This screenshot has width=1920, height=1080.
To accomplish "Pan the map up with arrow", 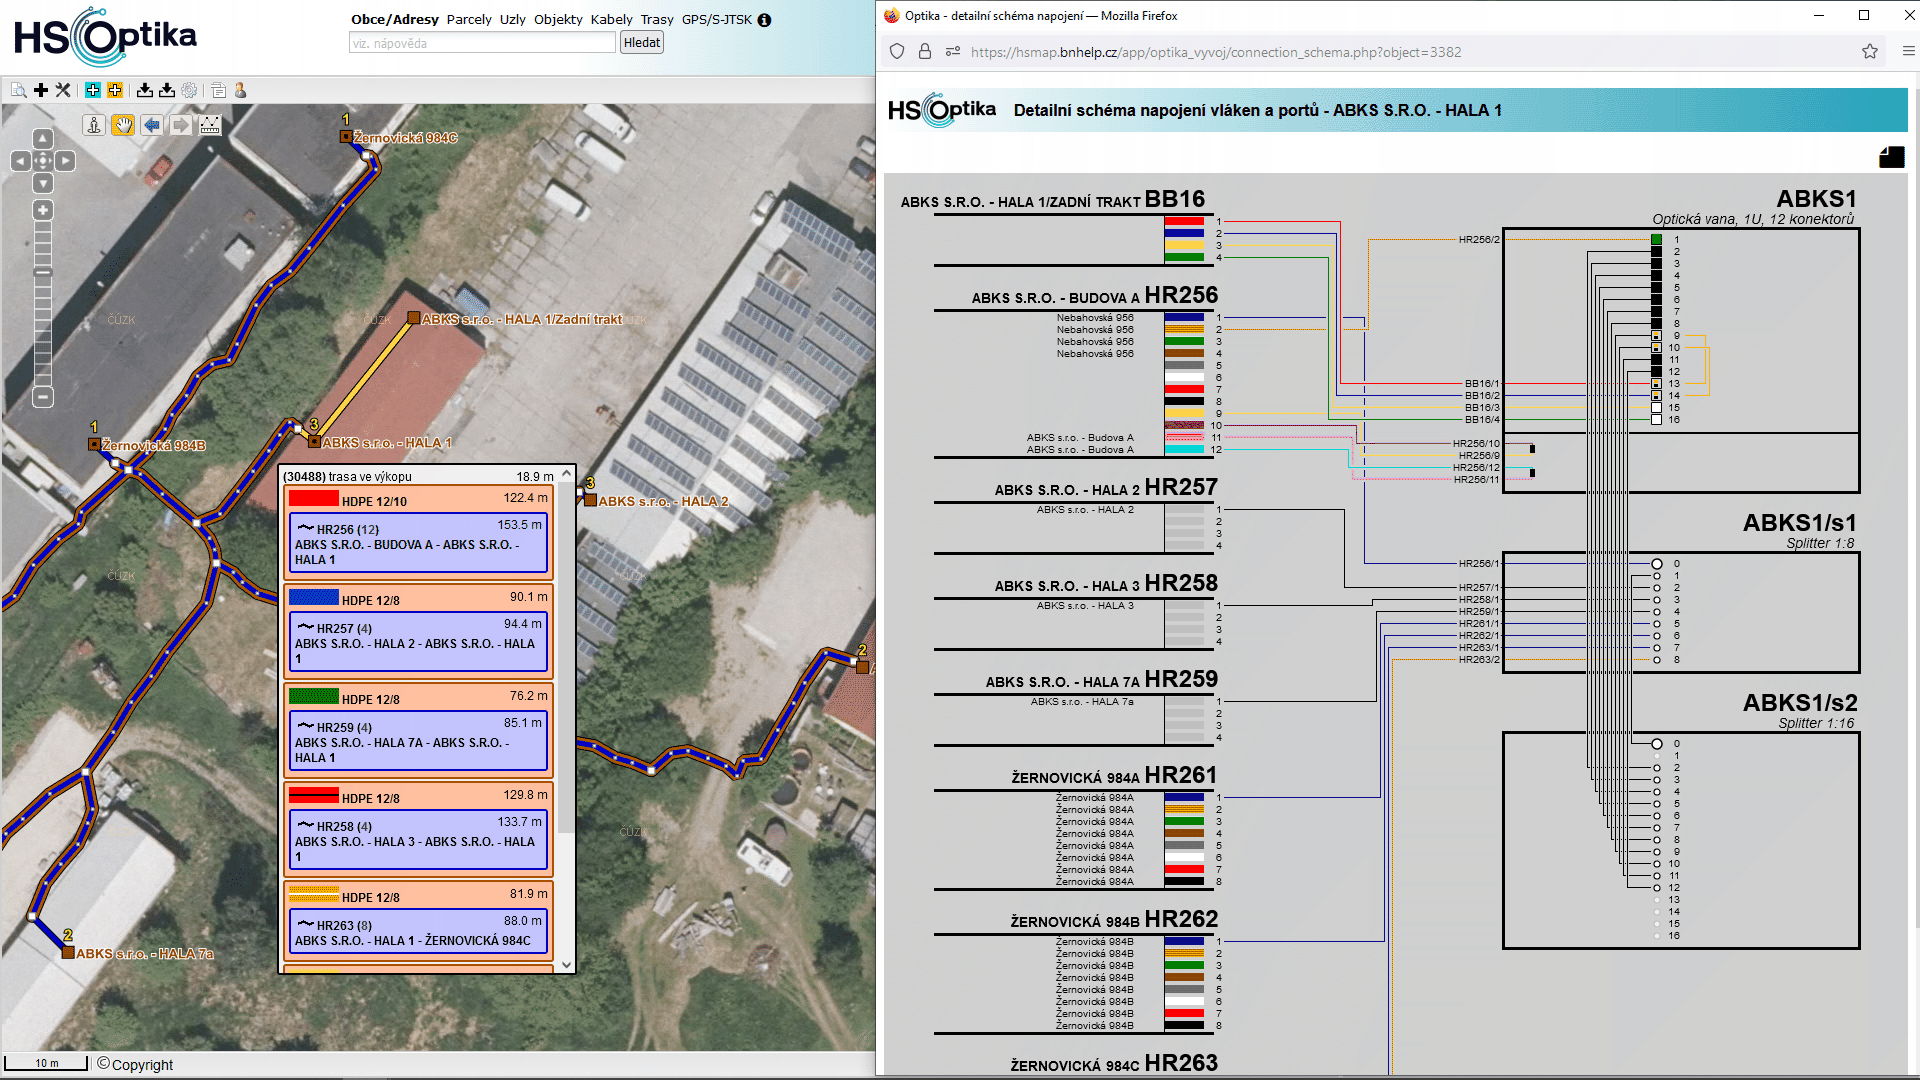I will tap(43, 139).
